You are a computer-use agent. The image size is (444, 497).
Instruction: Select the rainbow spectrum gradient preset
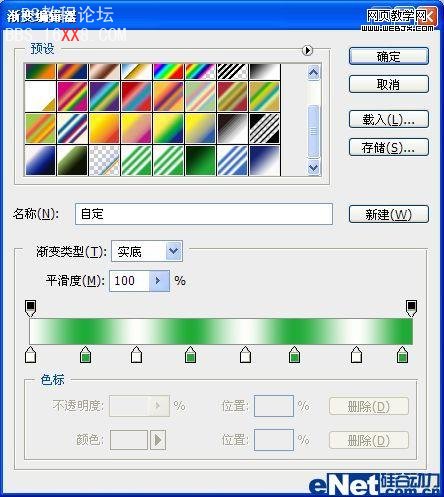pyautogui.click(x=168, y=71)
